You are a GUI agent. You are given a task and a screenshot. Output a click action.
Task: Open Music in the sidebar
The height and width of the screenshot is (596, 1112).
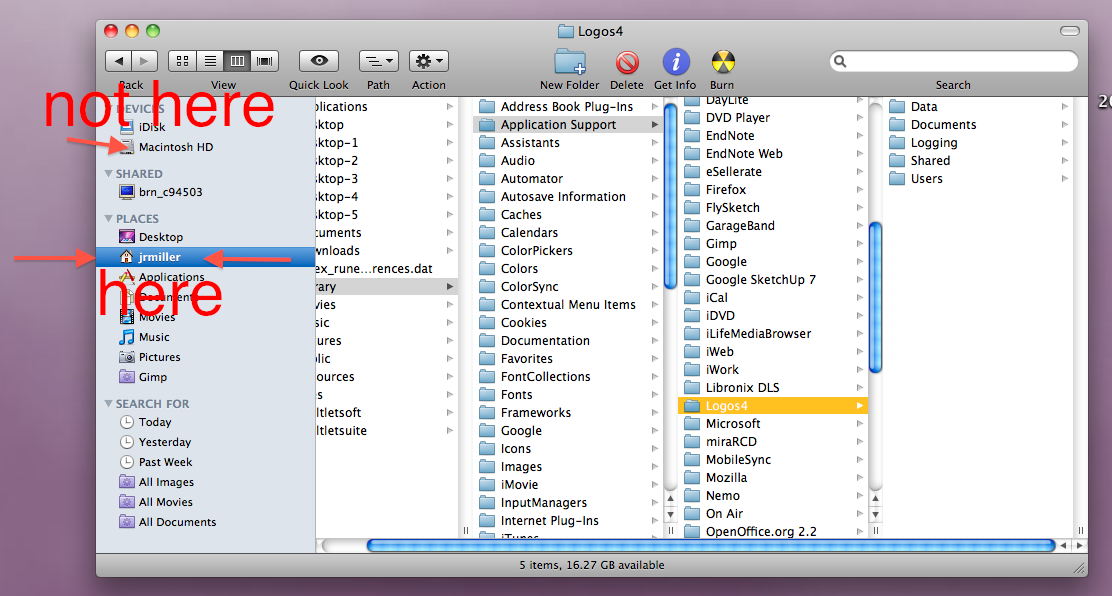154,337
